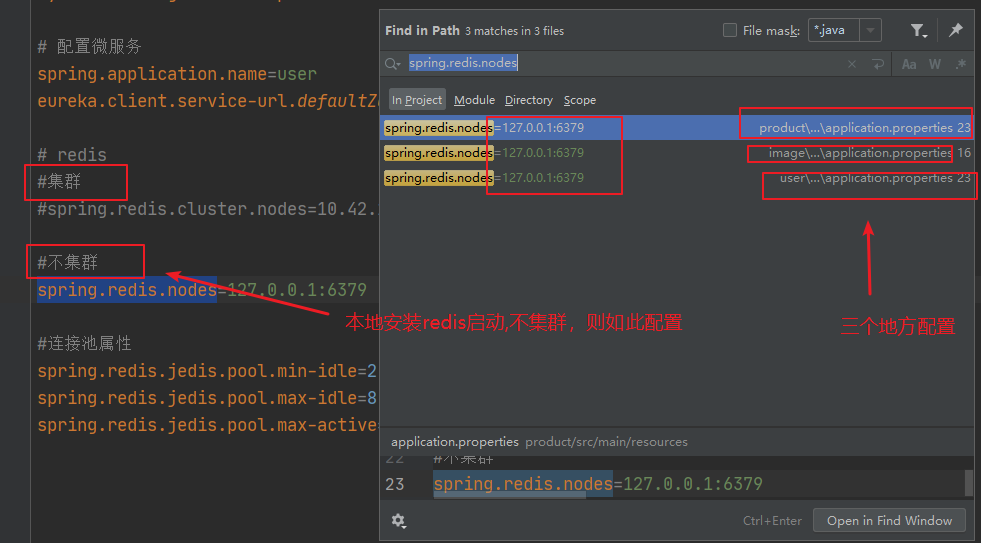Click highlighted spring.redis.nodes in editor
This screenshot has width=981, height=543.
[127, 290]
